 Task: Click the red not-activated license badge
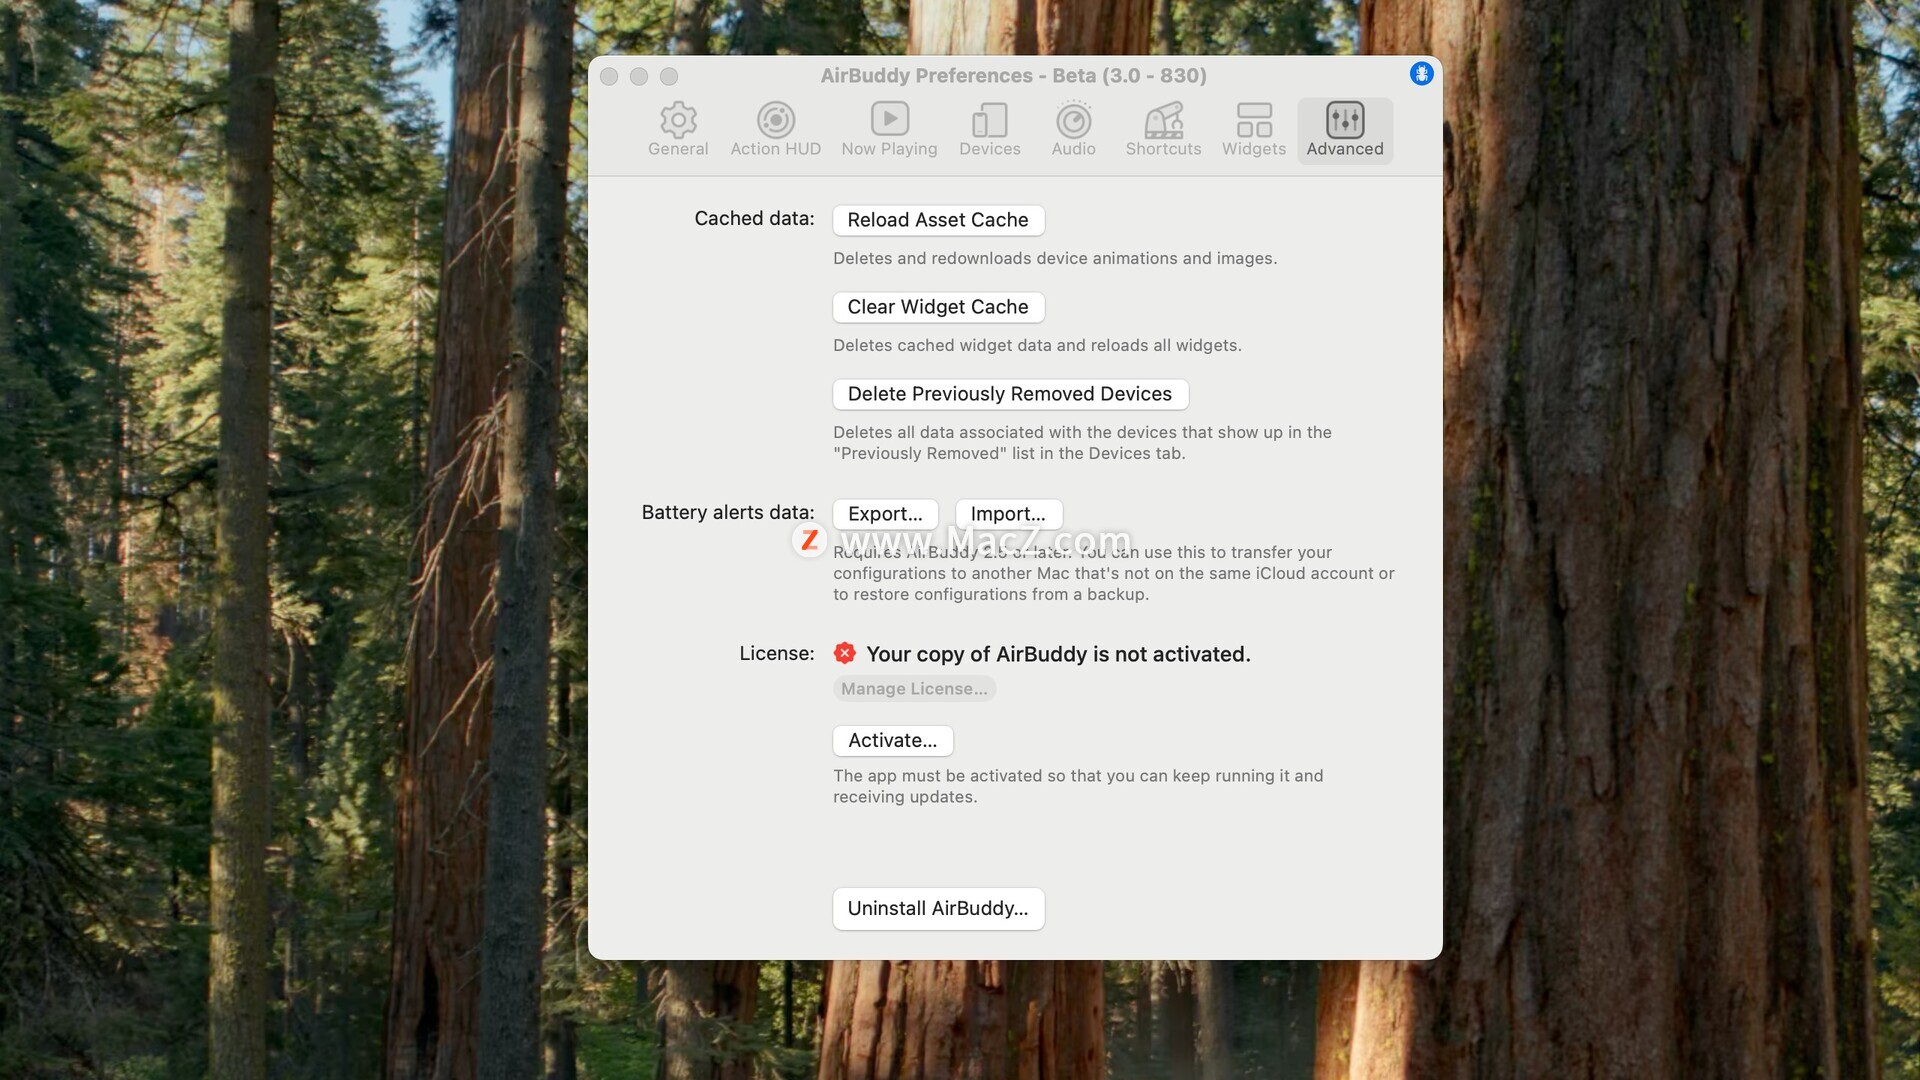click(x=845, y=653)
